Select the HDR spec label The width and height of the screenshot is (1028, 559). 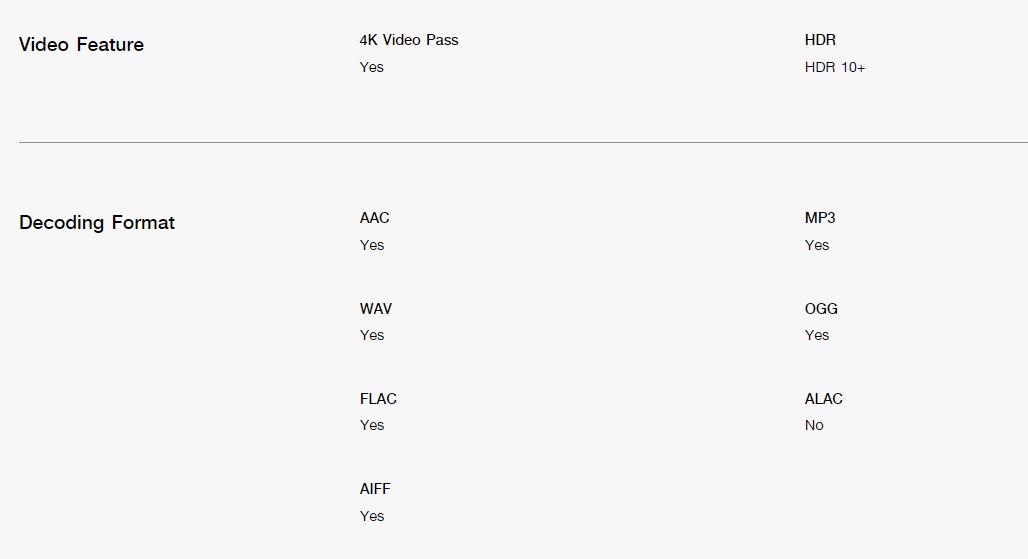pos(820,40)
